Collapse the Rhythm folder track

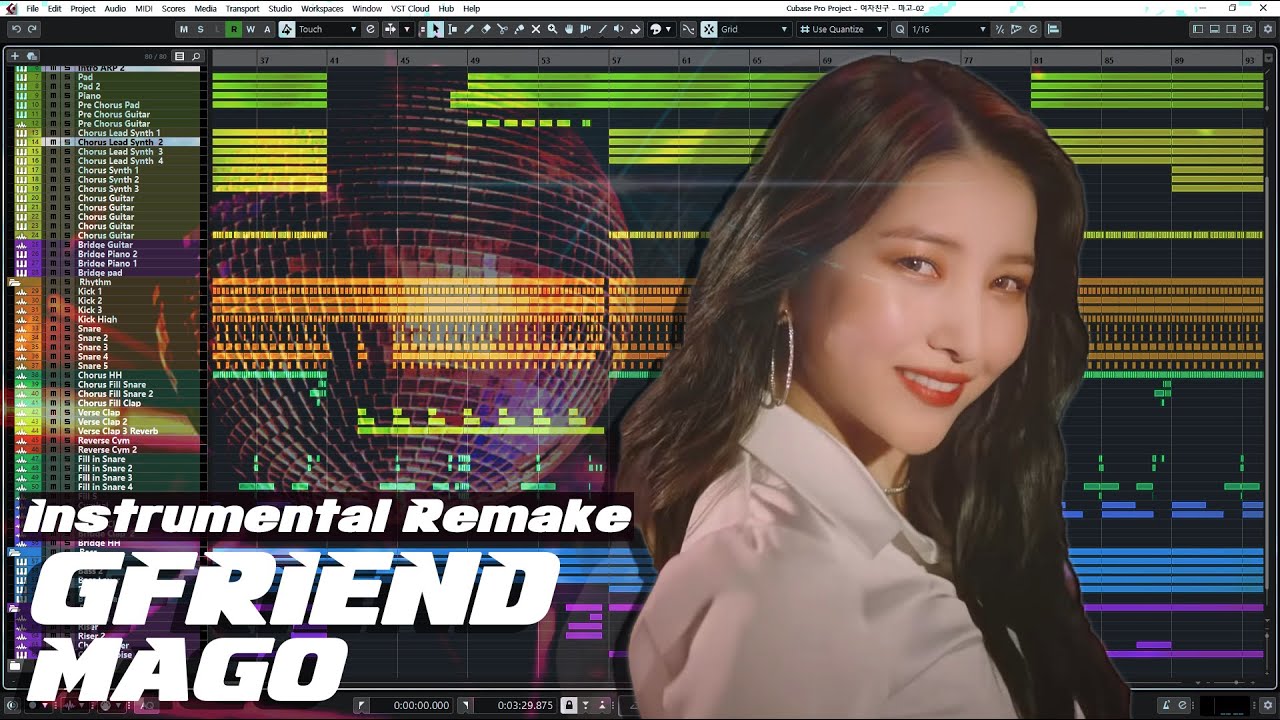pyautogui.click(x=15, y=282)
